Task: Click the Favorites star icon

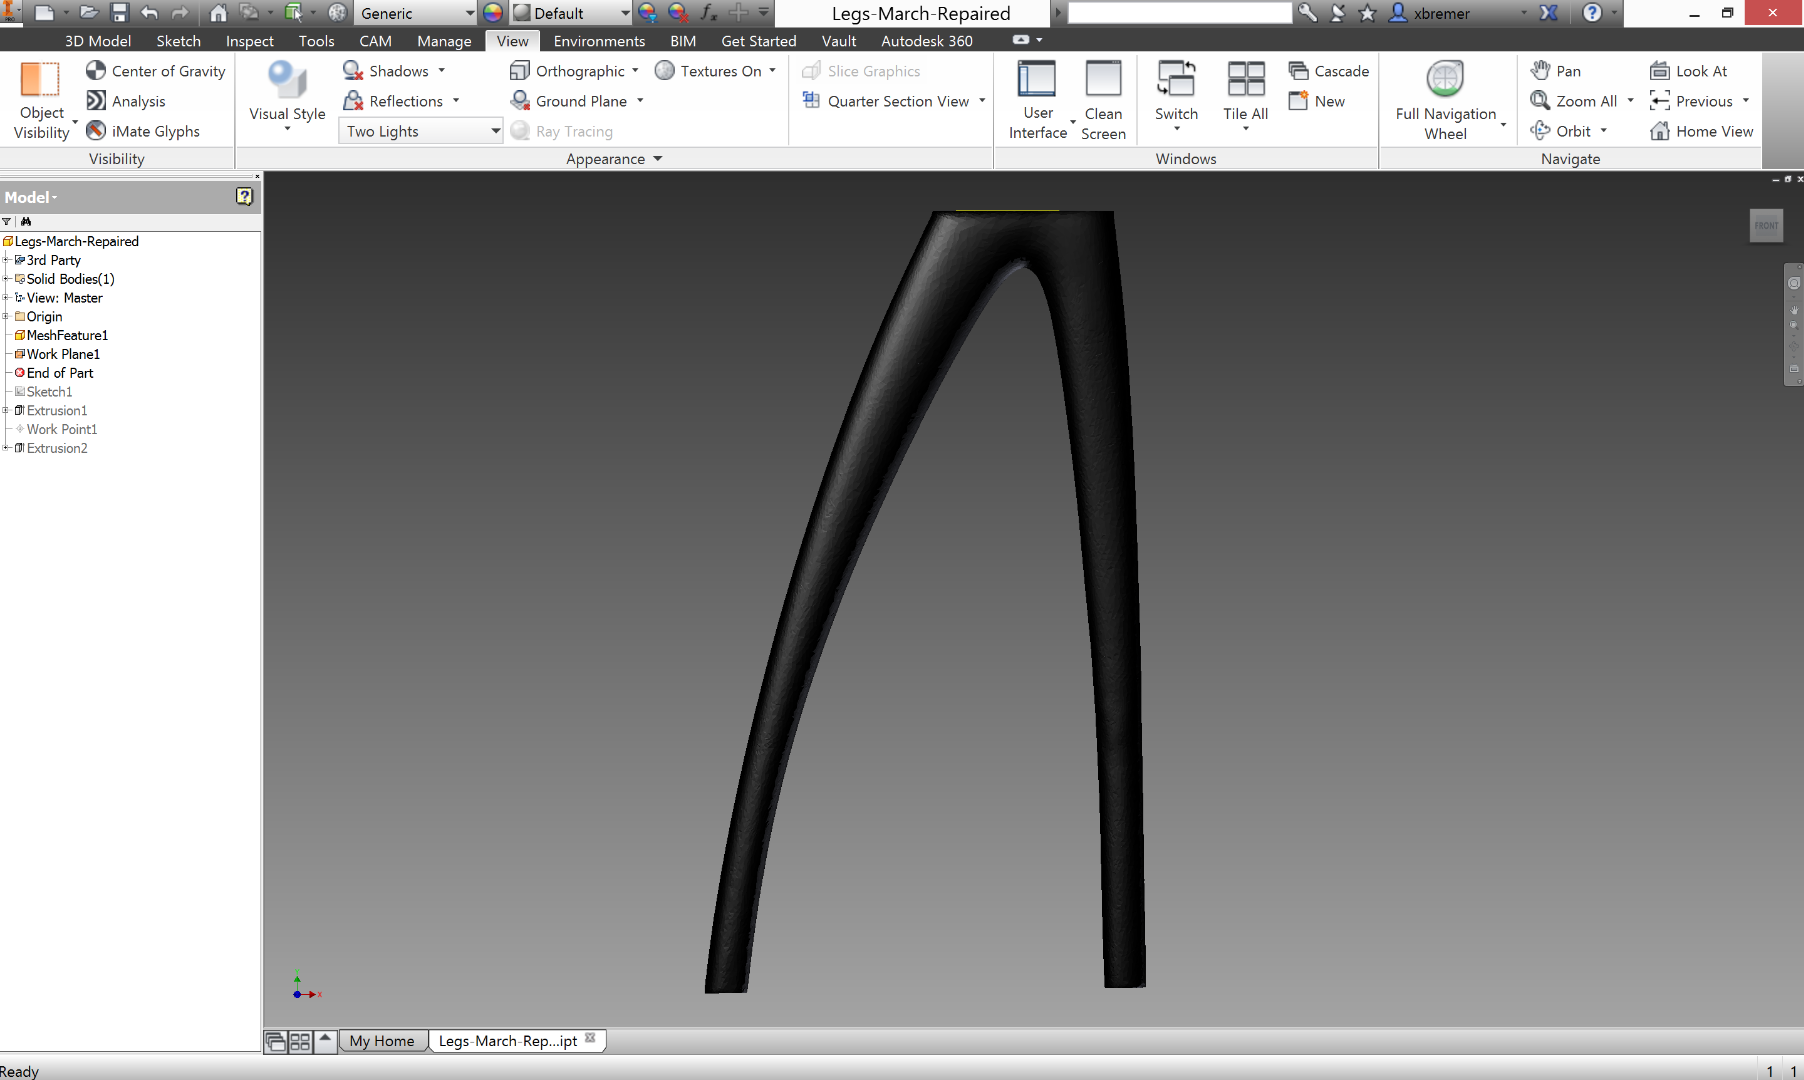Action: click(x=1367, y=13)
